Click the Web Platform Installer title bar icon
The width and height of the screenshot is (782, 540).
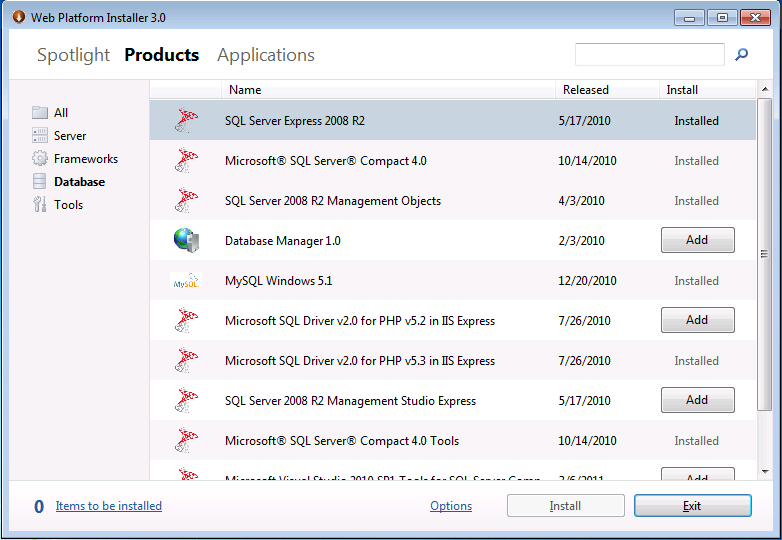point(19,17)
